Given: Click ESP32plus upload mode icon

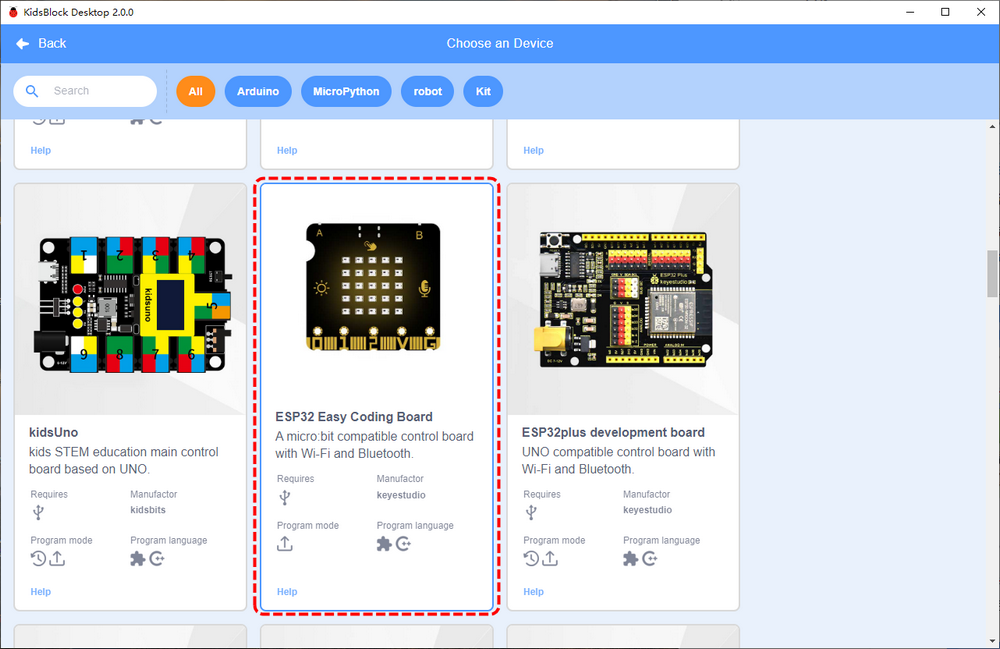Looking at the screenshot, I should [x=550, y=558].
